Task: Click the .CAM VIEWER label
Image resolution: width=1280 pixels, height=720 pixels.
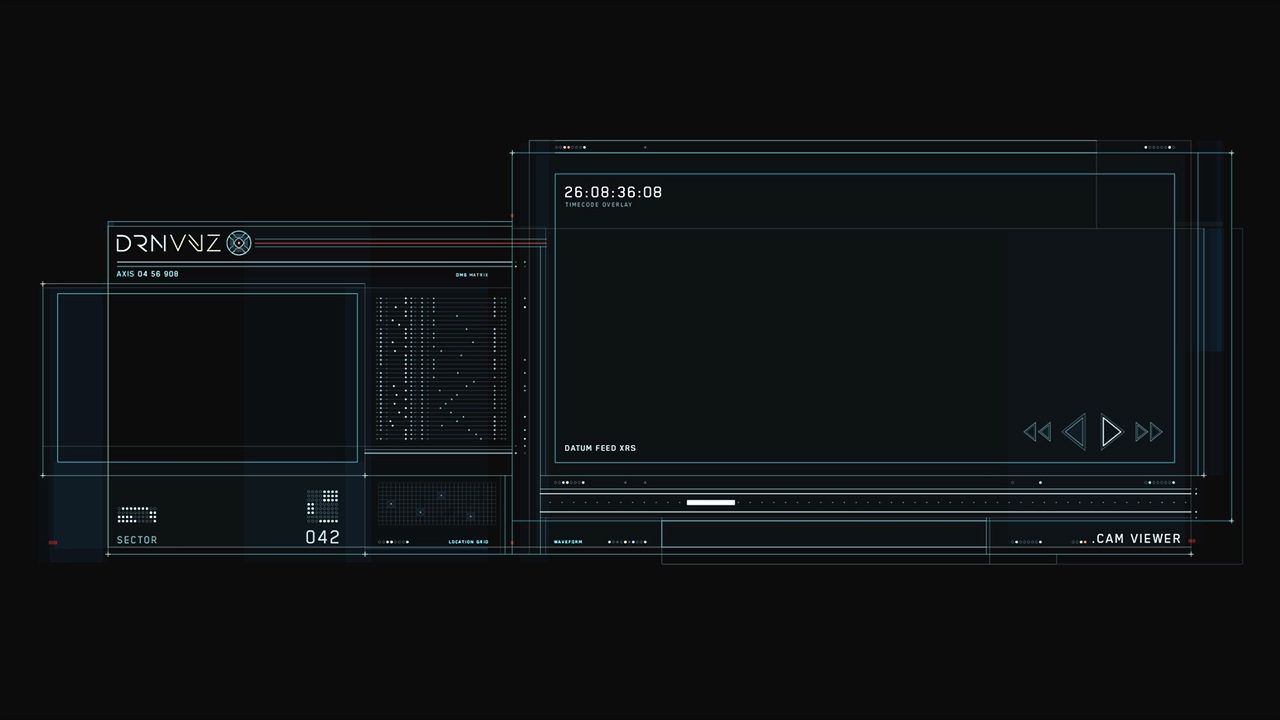Action: [x=1136, y=539]
